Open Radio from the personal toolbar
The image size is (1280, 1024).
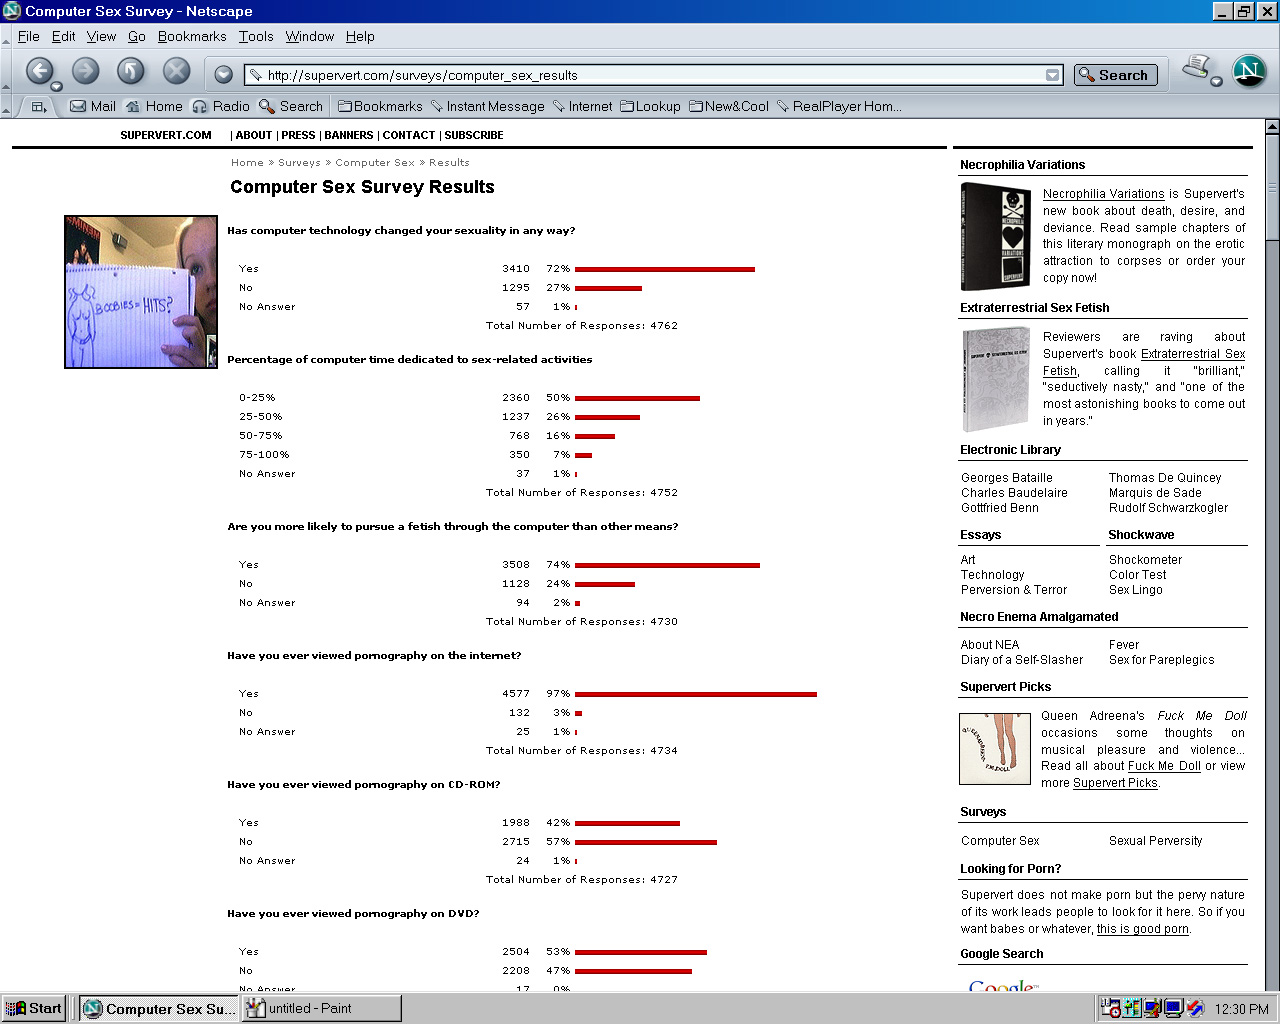(221, 106)
